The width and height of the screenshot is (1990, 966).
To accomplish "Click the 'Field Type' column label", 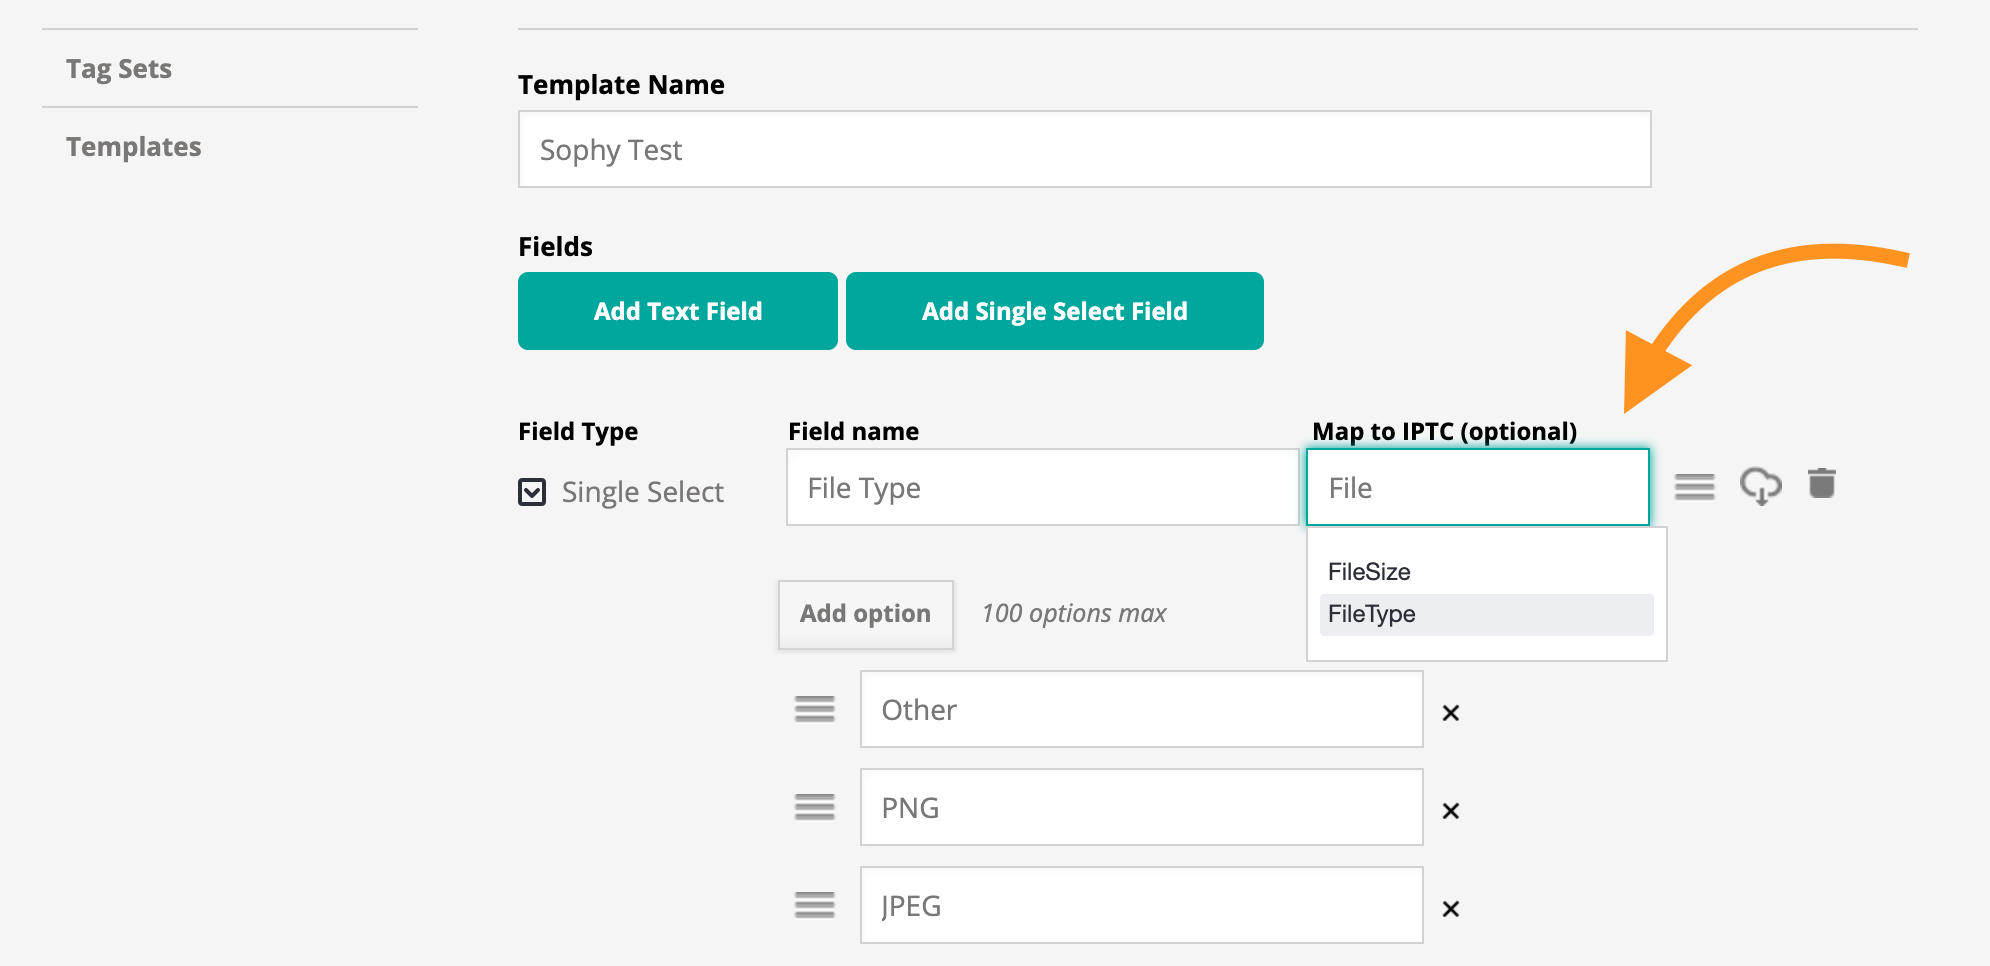I will pyautogui.click(x=578, y=431).
